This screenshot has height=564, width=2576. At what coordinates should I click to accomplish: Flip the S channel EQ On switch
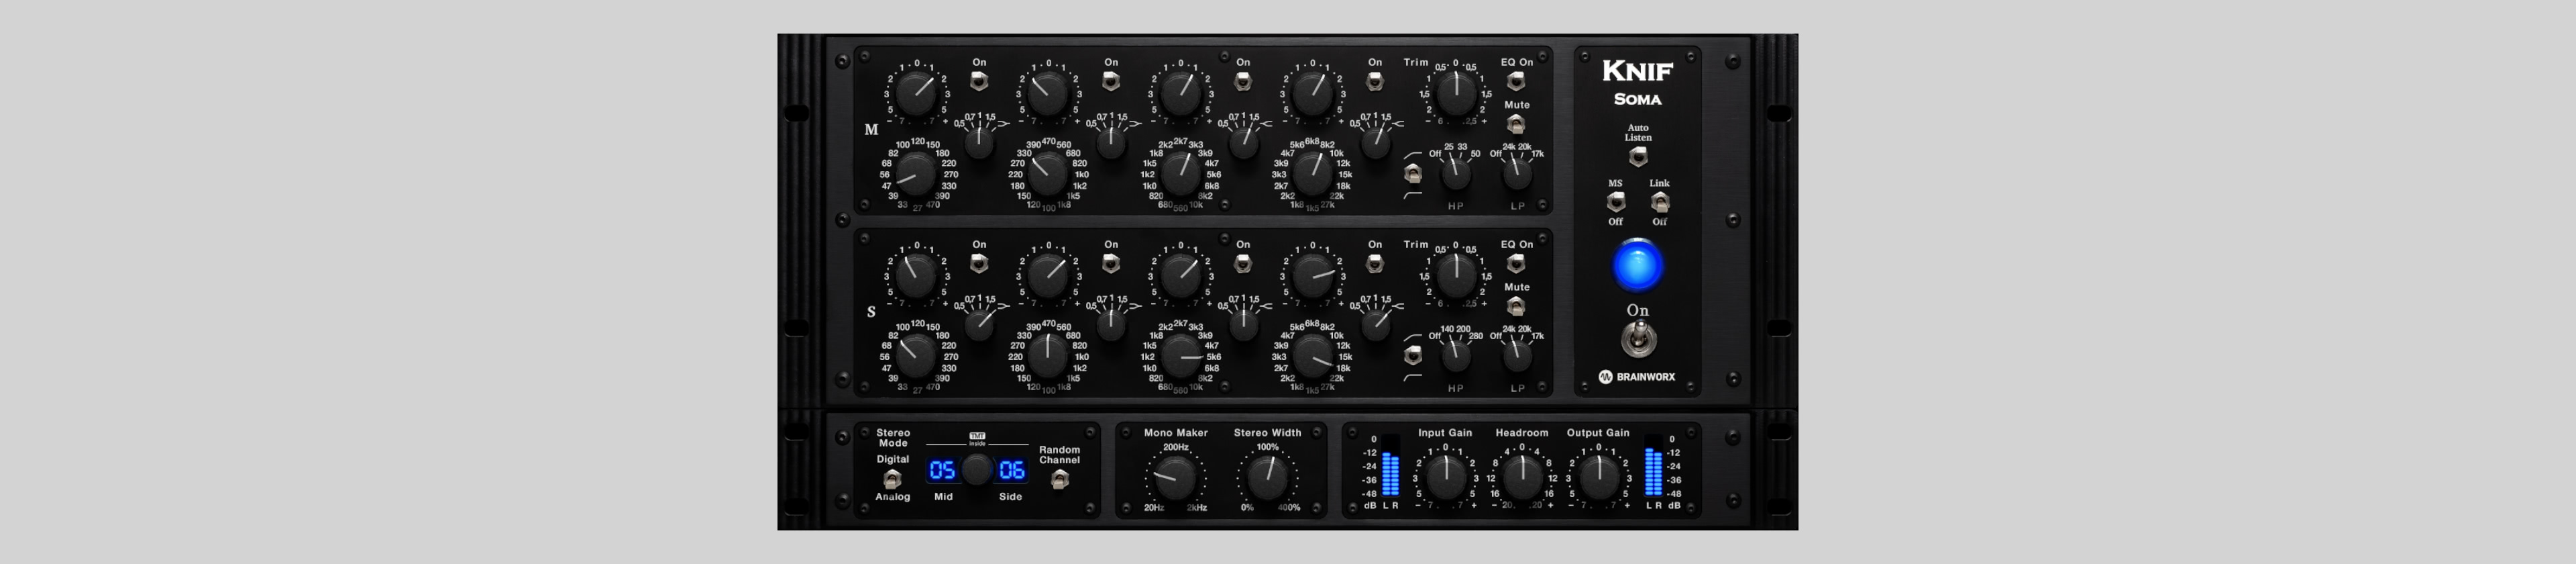(x=1516, y=263)
